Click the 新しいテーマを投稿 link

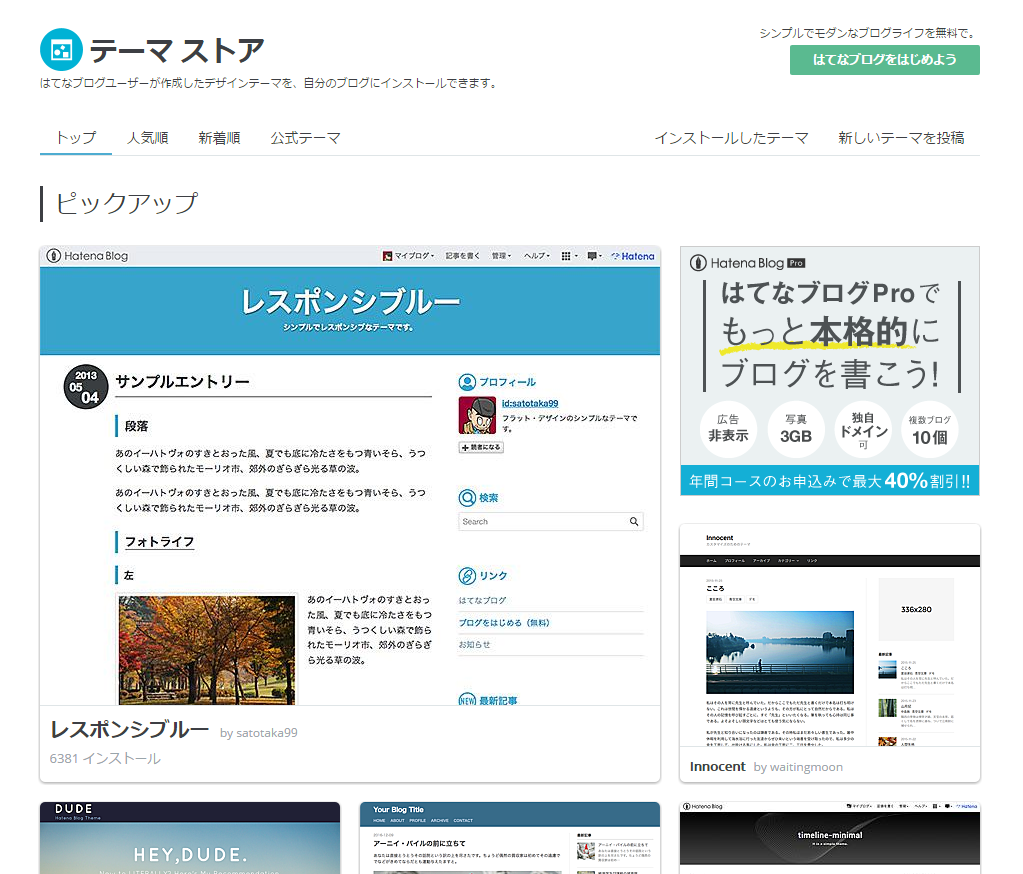coord(901,137)
